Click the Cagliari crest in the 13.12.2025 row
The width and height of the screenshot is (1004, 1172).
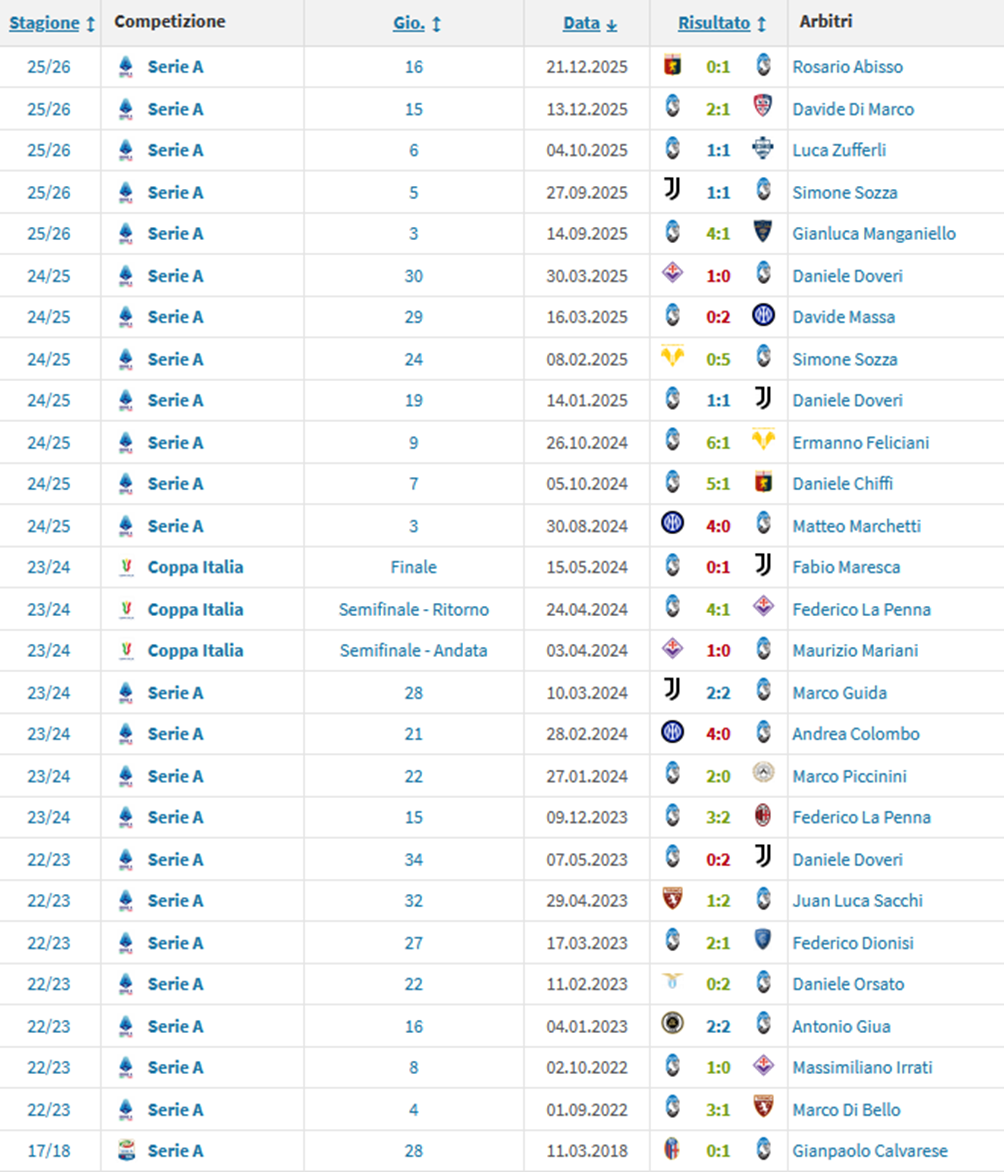click(763, 108)
